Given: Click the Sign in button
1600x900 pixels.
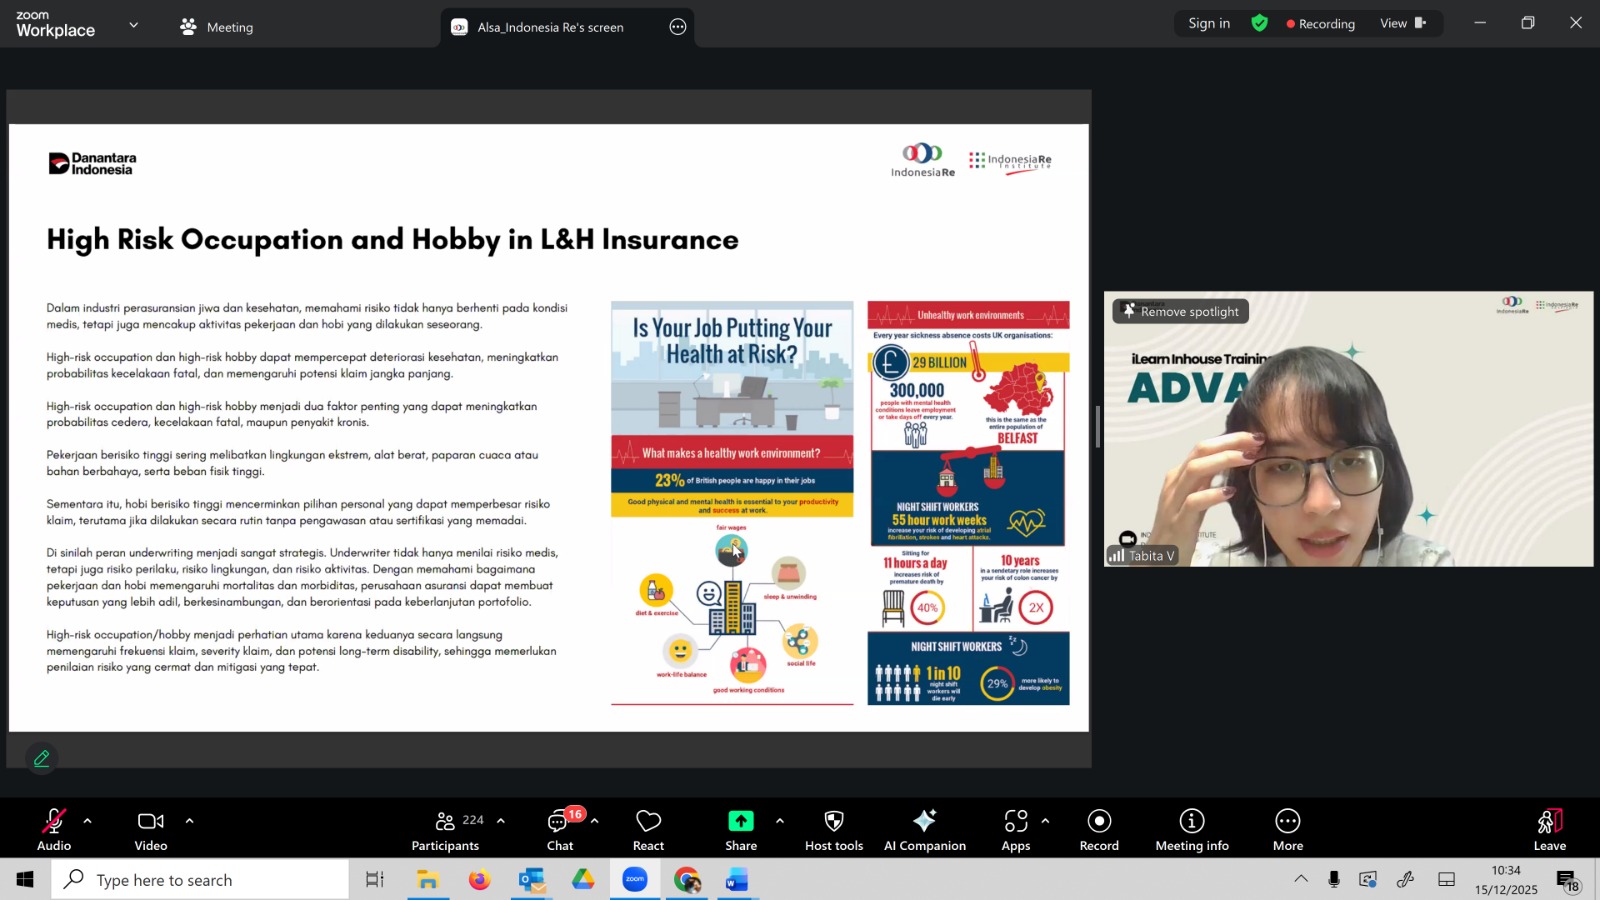Looking at the screenshot, I should pyautogui.click(x=1209, y=23).
